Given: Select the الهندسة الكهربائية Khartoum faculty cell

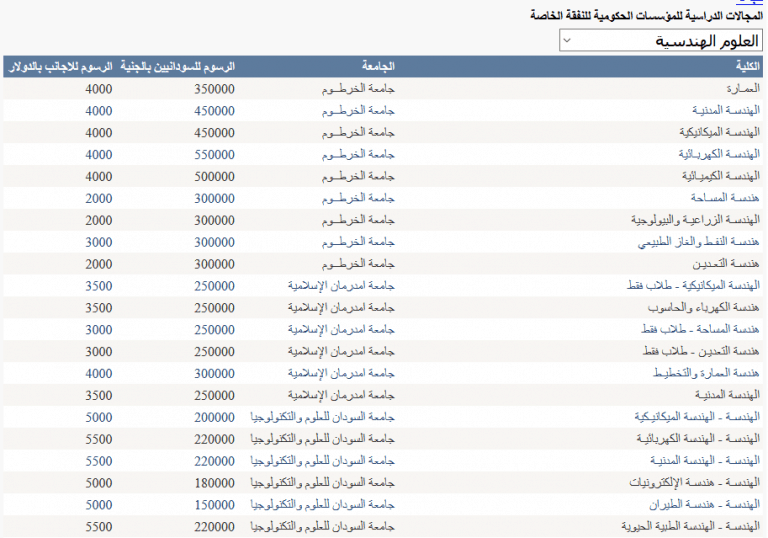Looking at the screenshot, I should coord(719,154).
